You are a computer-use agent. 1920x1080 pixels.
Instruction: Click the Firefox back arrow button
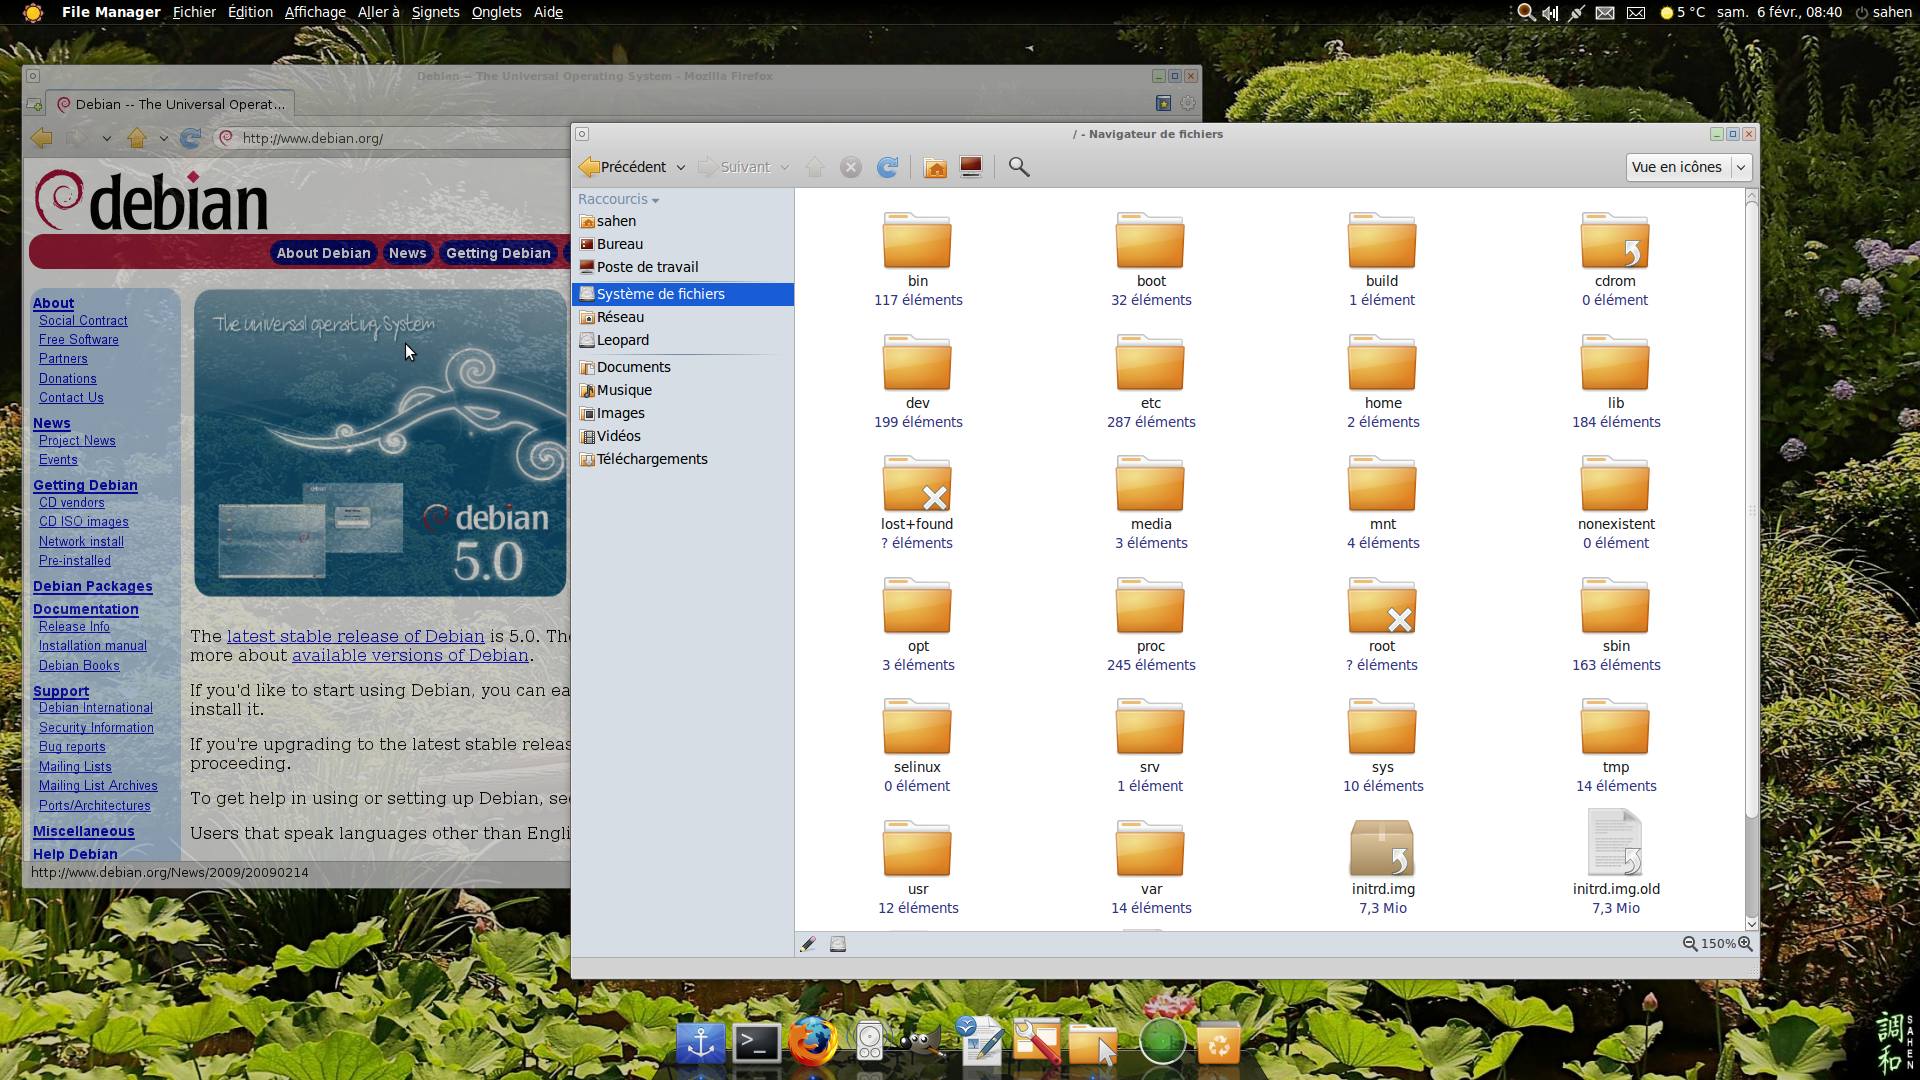point(42,138)
